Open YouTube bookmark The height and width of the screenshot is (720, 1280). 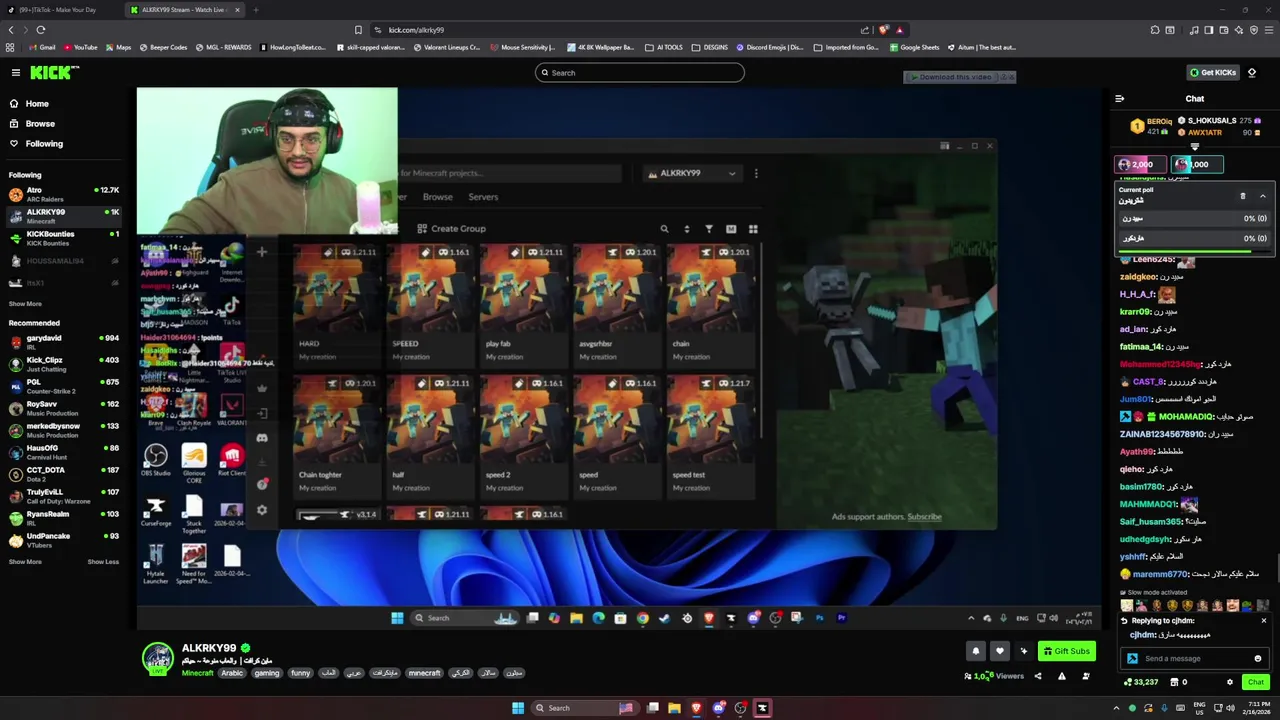(81, 47)
